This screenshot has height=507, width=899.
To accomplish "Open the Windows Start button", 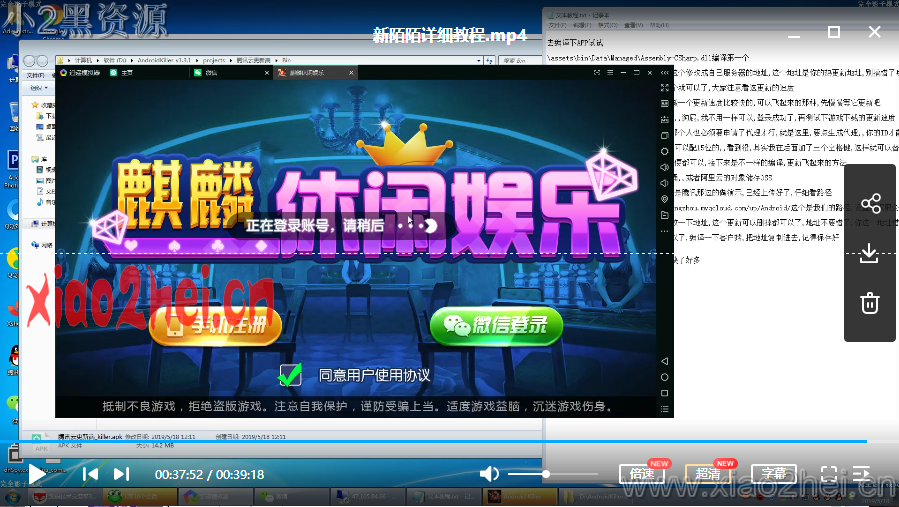I will (x=11, y=496).
